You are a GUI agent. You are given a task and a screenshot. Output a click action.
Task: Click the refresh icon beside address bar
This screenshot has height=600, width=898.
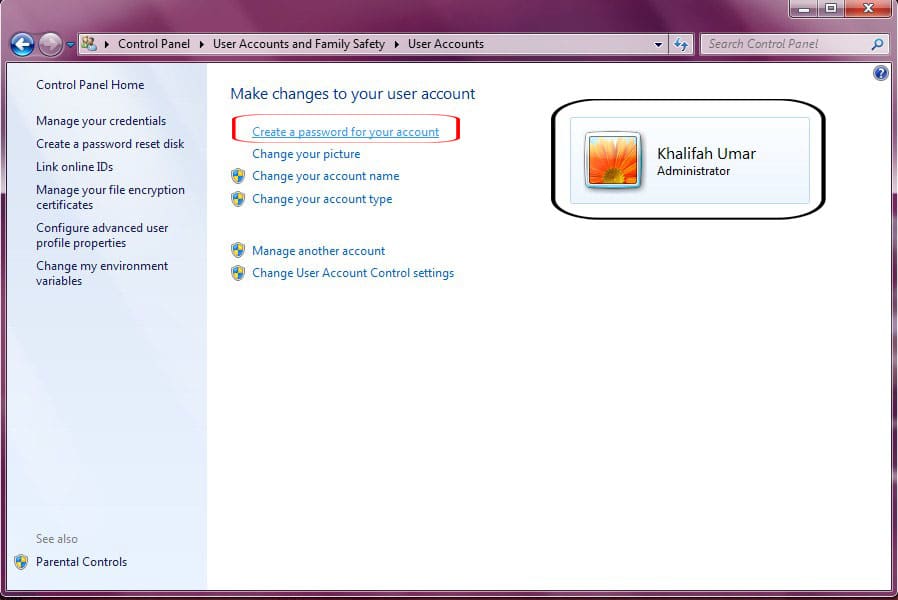pyautogui.click(x=681, y=44)
